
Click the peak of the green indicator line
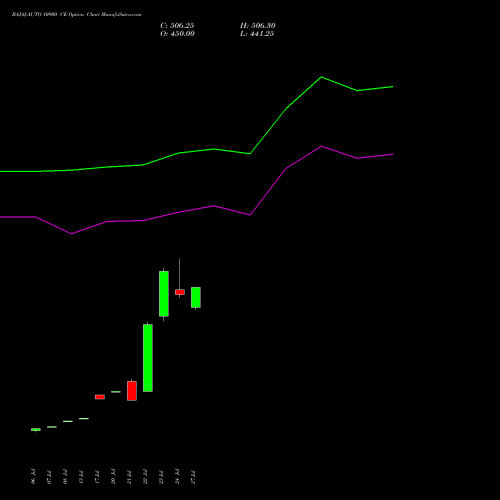[321, 77]
